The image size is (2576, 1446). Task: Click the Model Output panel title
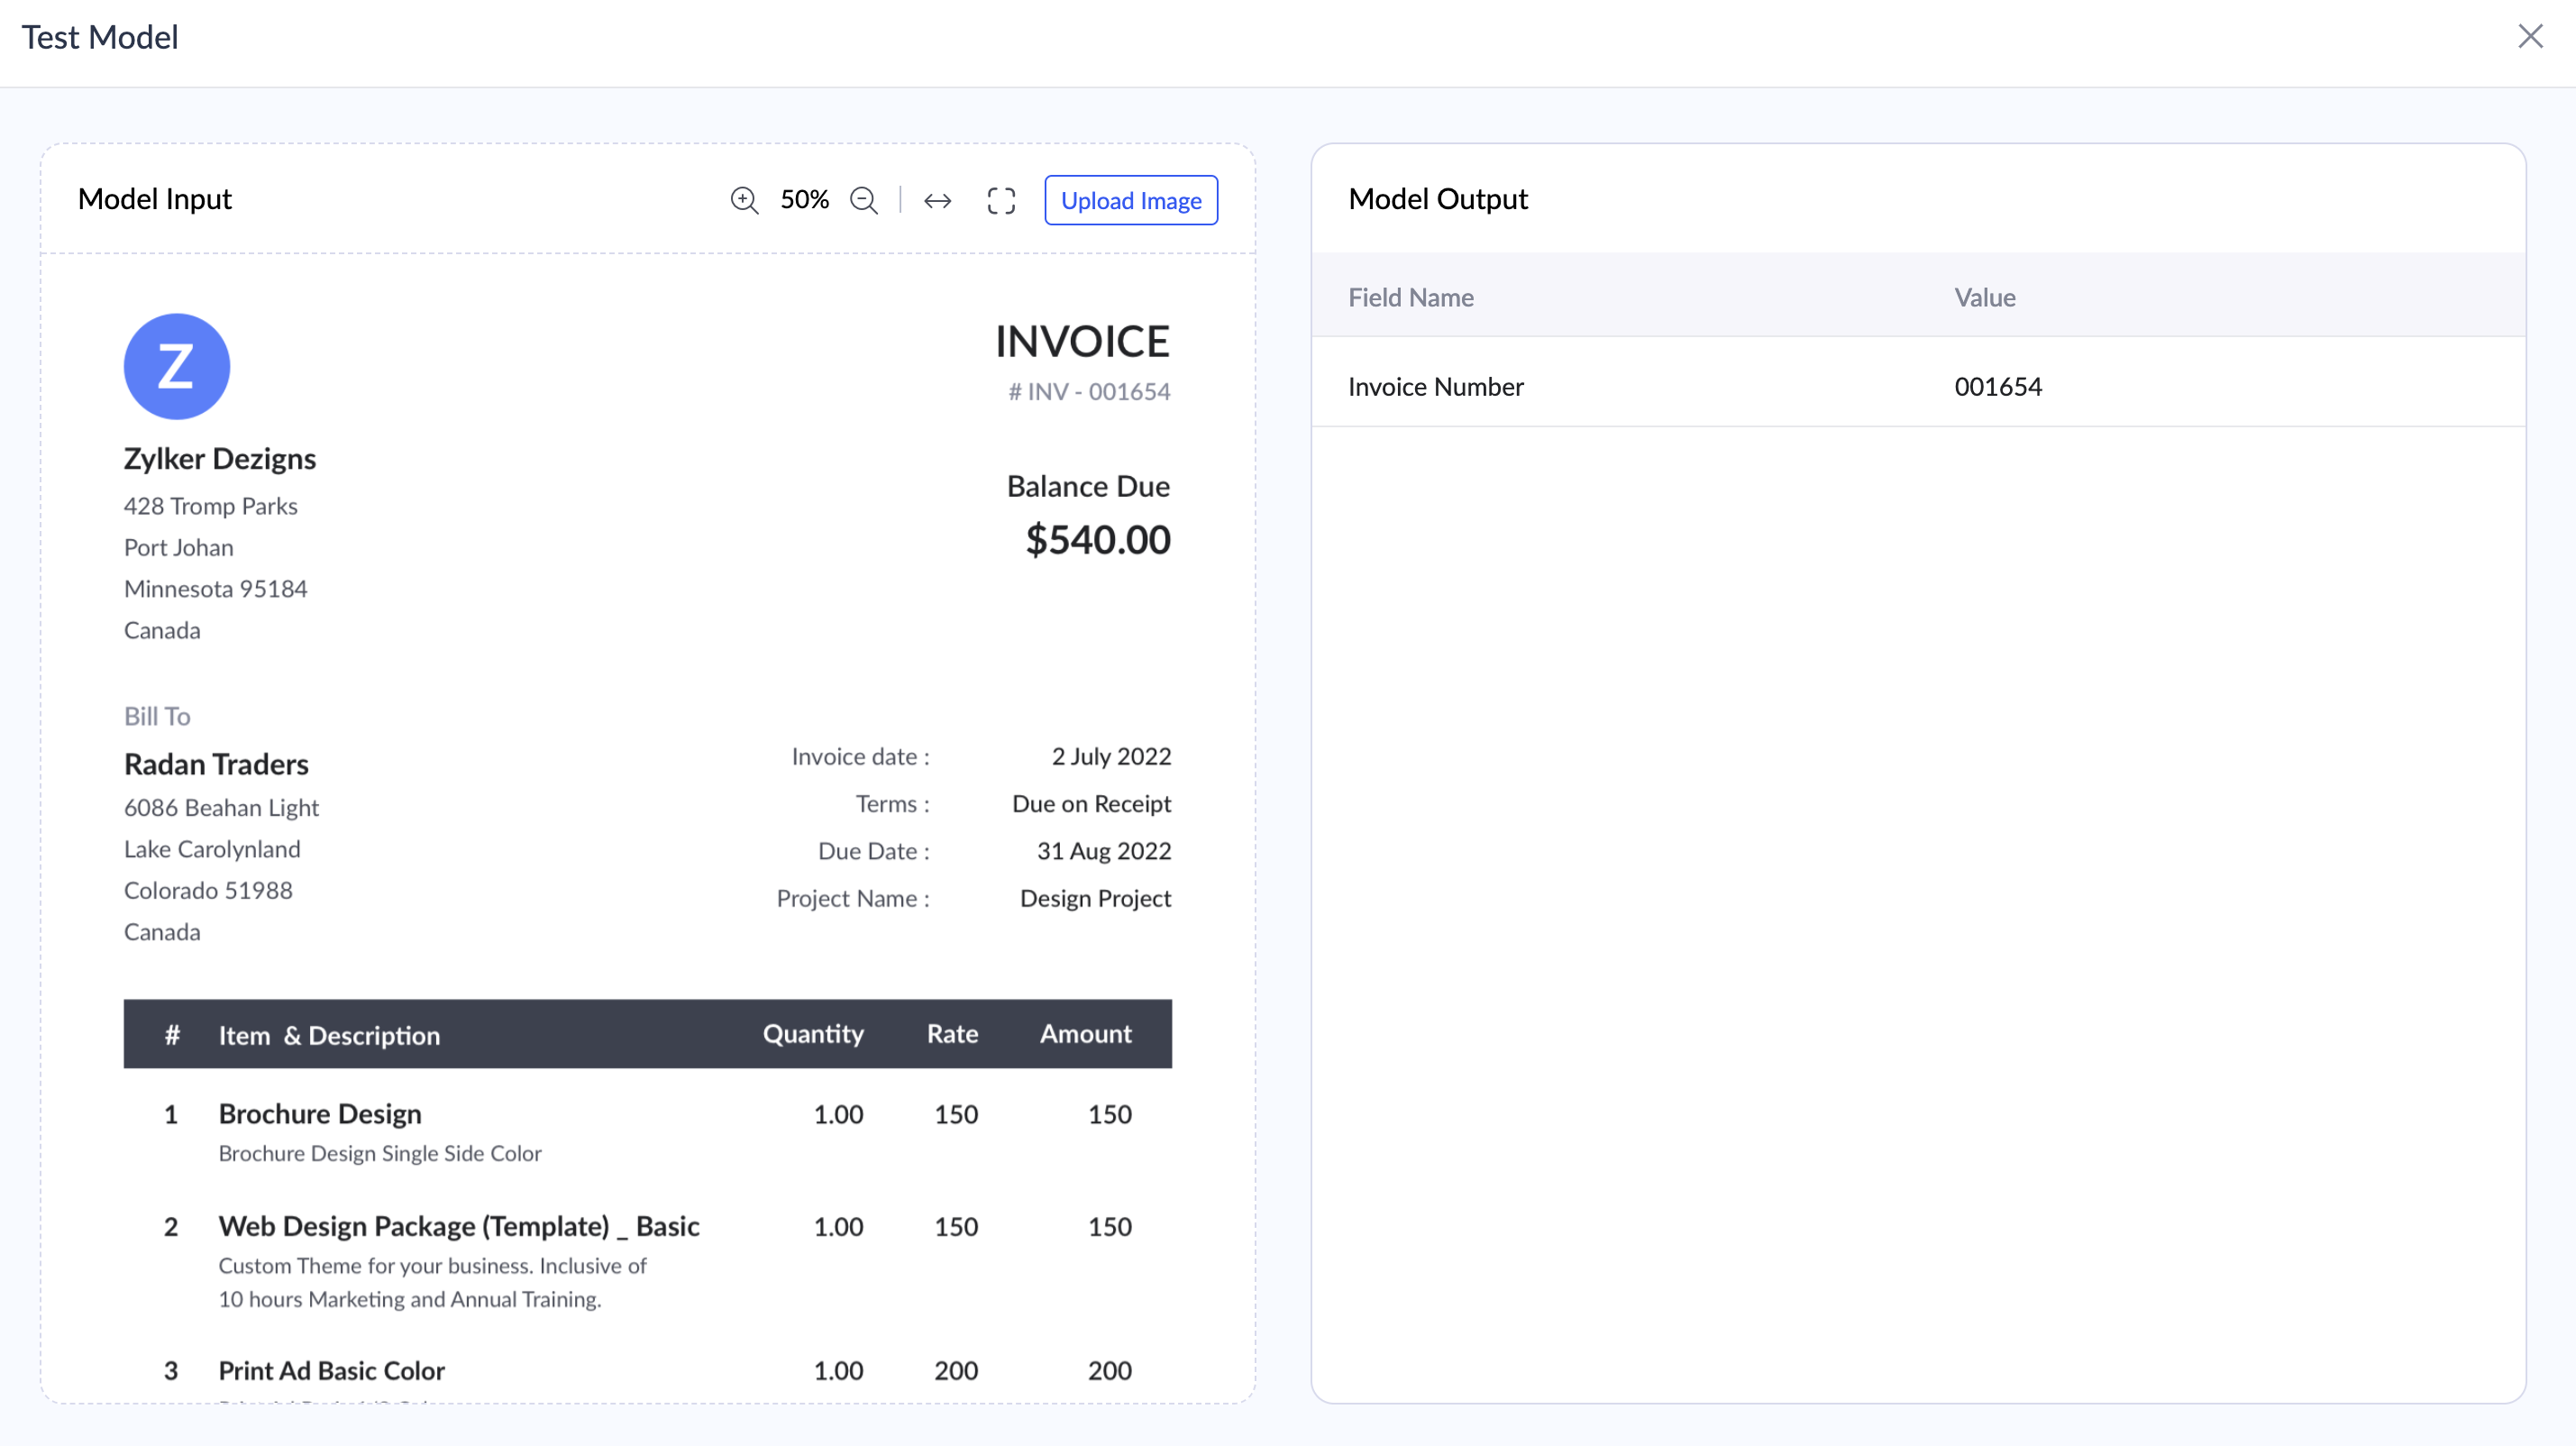[x=1437, y=199]
